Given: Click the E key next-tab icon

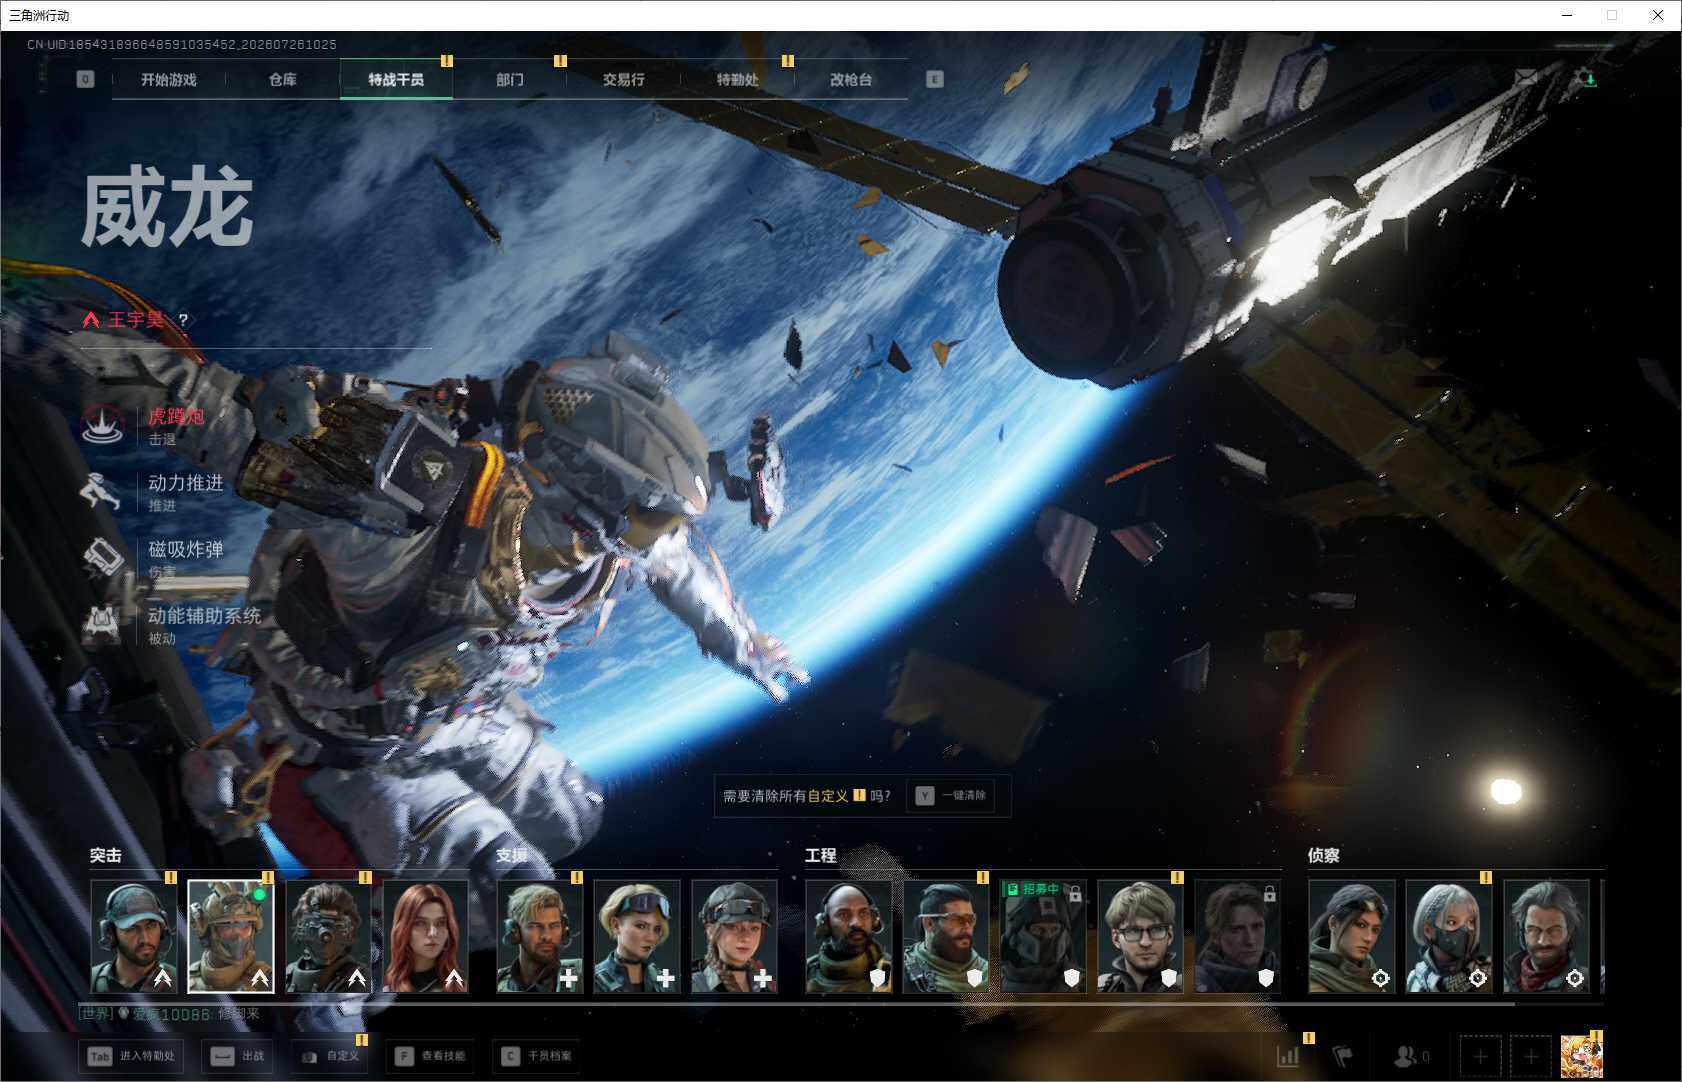Looking at the screenshot, I should (935, 79).
